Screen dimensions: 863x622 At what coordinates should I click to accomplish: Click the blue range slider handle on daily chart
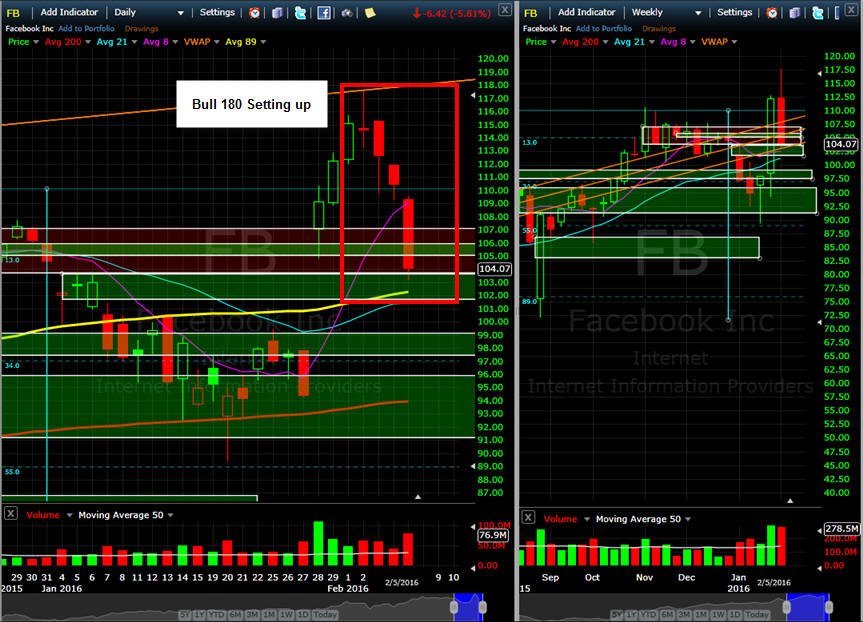468,607
